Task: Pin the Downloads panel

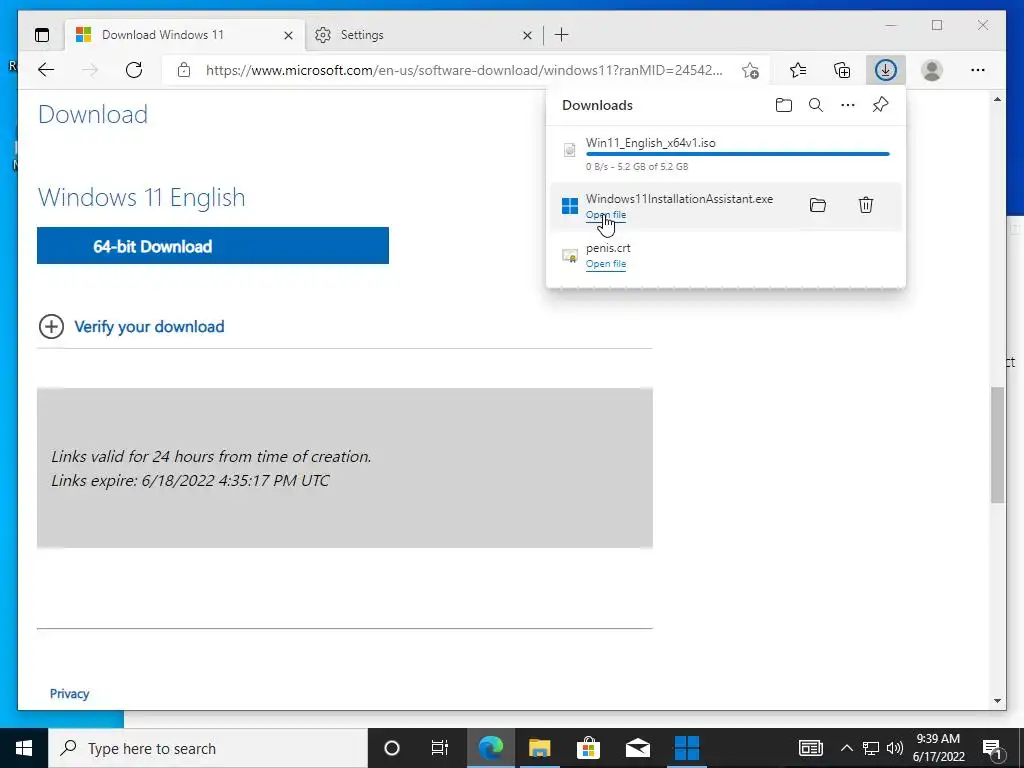Action: click(880, 105)
